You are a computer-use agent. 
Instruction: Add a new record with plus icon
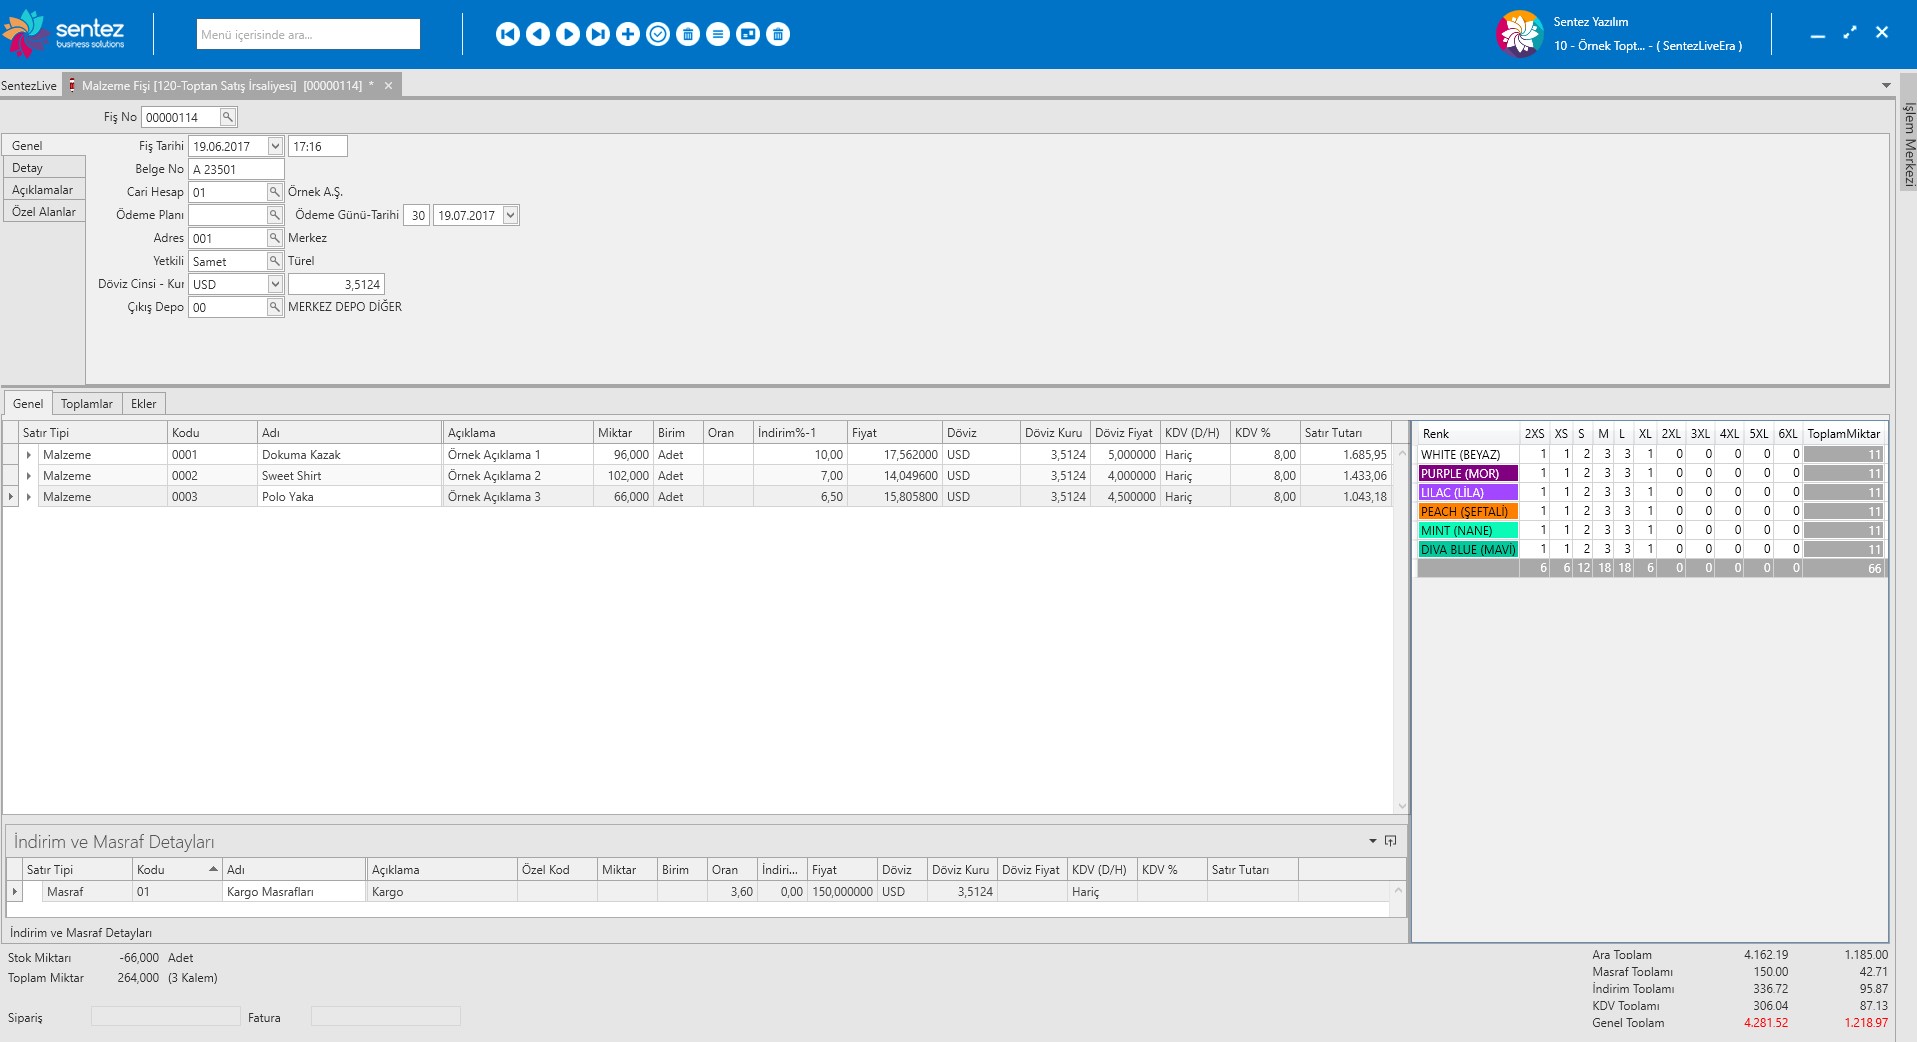(x=628, y=35)
